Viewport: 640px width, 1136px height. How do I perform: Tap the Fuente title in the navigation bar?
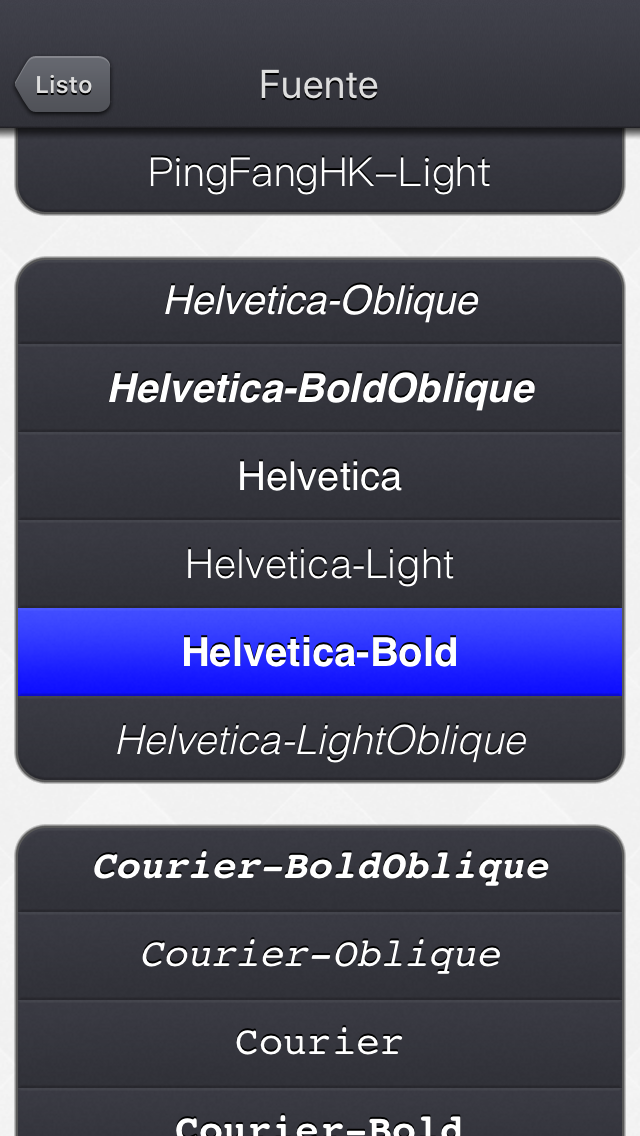[318, 85]
